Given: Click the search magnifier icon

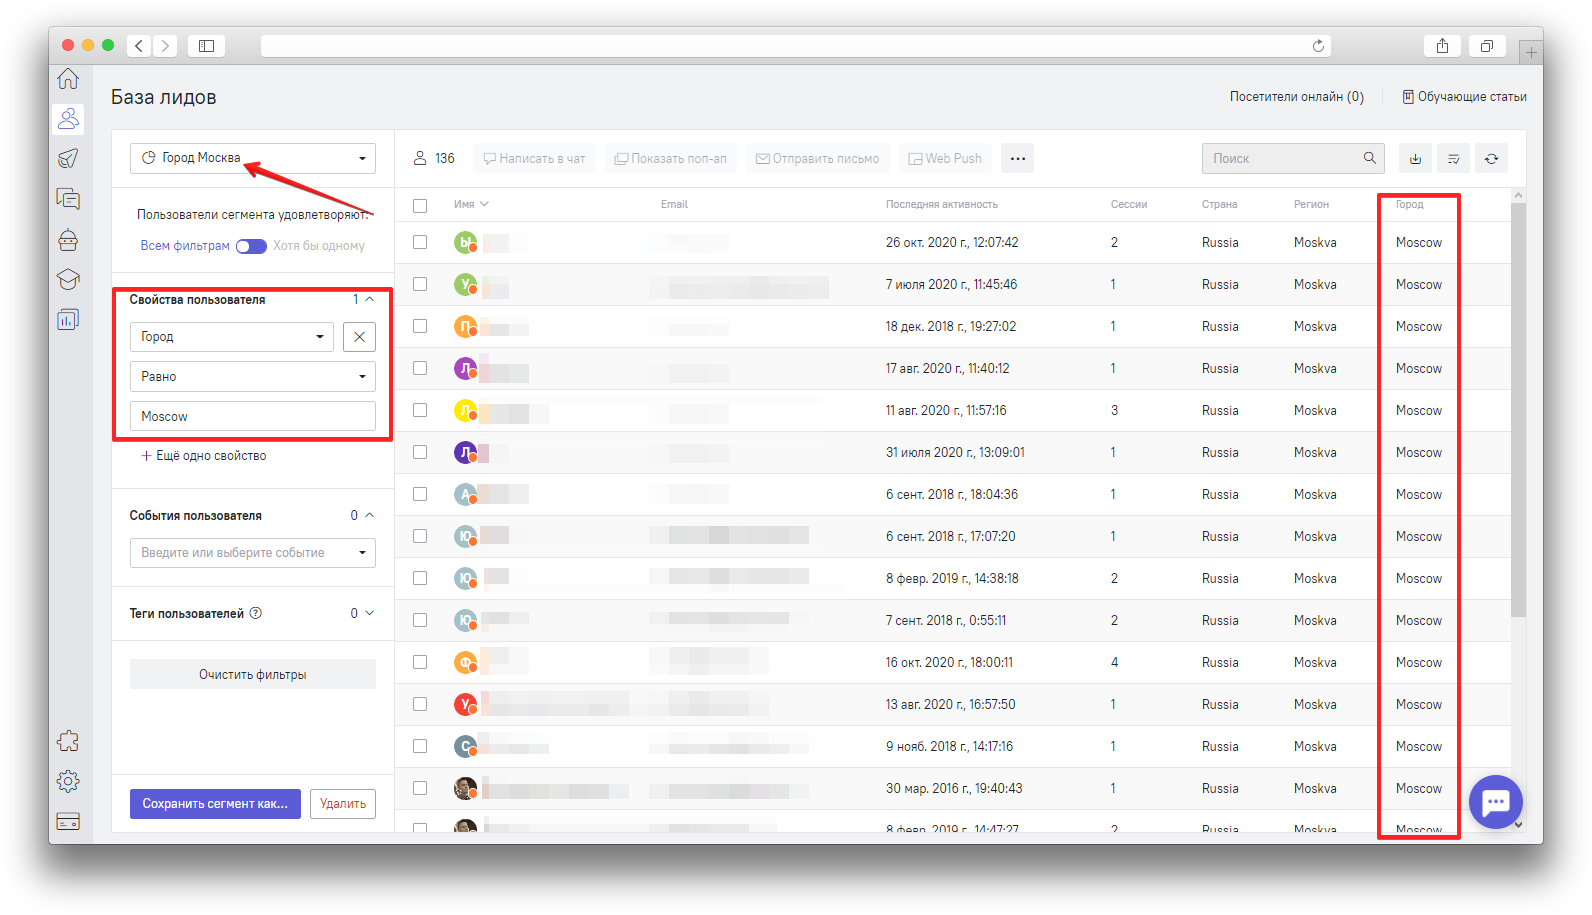Looking at the screenshot, I should 1370,158.
